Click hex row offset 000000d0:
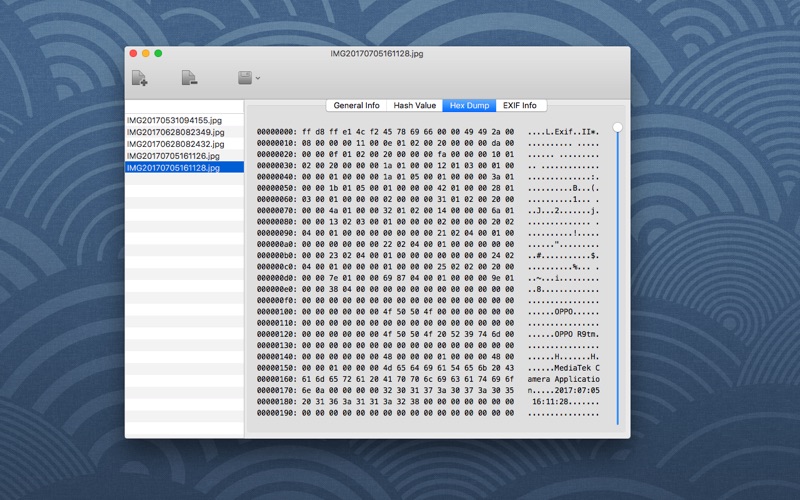Screen dimensions: 800x500 [277, 278]
